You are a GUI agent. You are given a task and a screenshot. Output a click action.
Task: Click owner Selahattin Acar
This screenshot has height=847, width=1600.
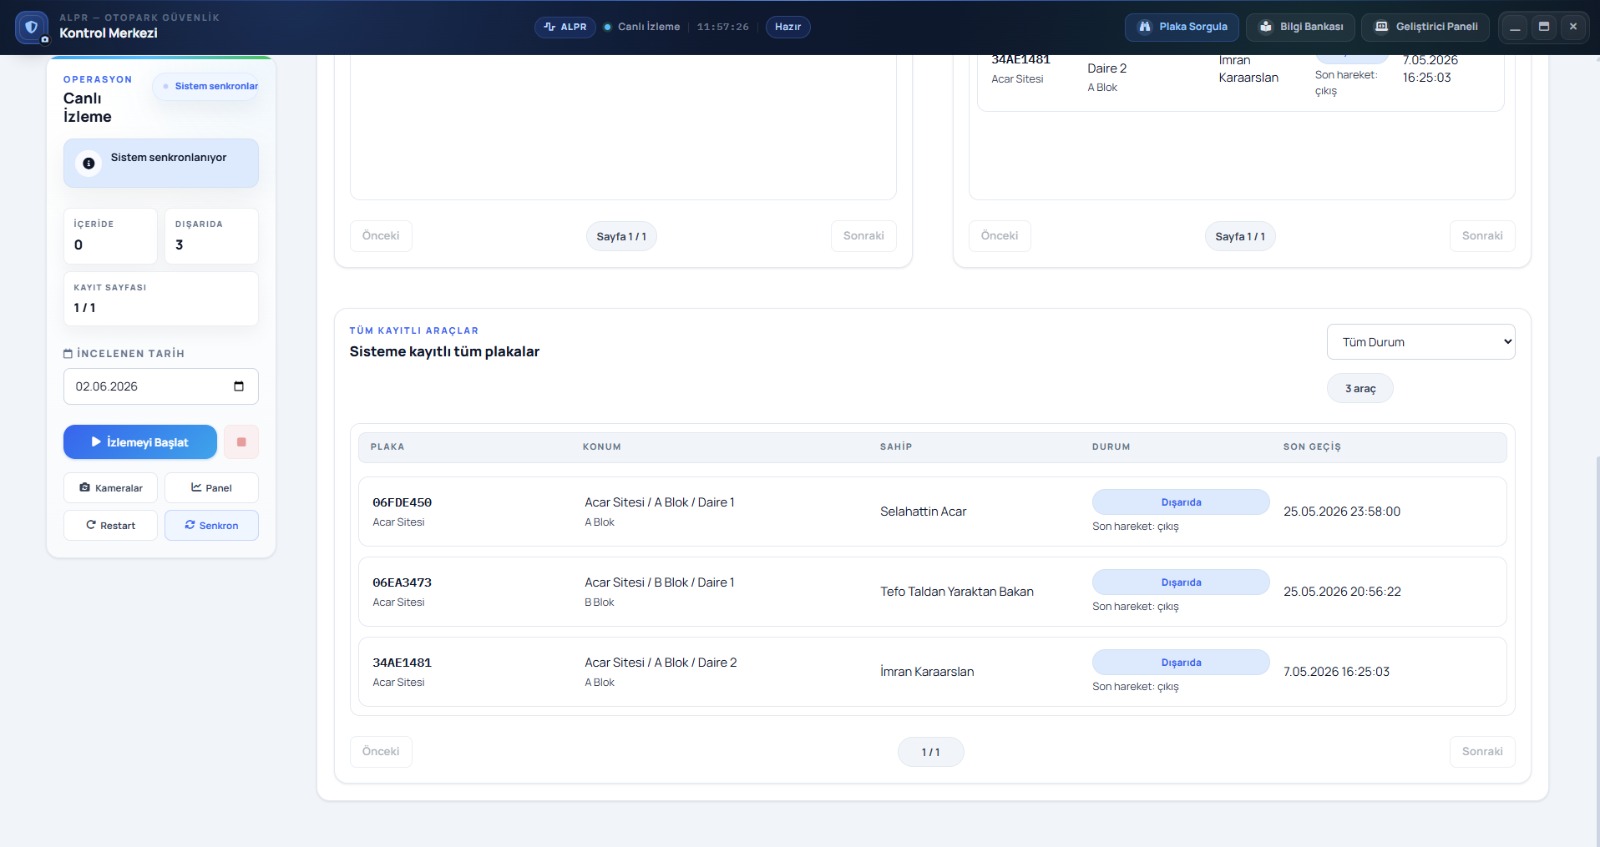click(923, 511)
